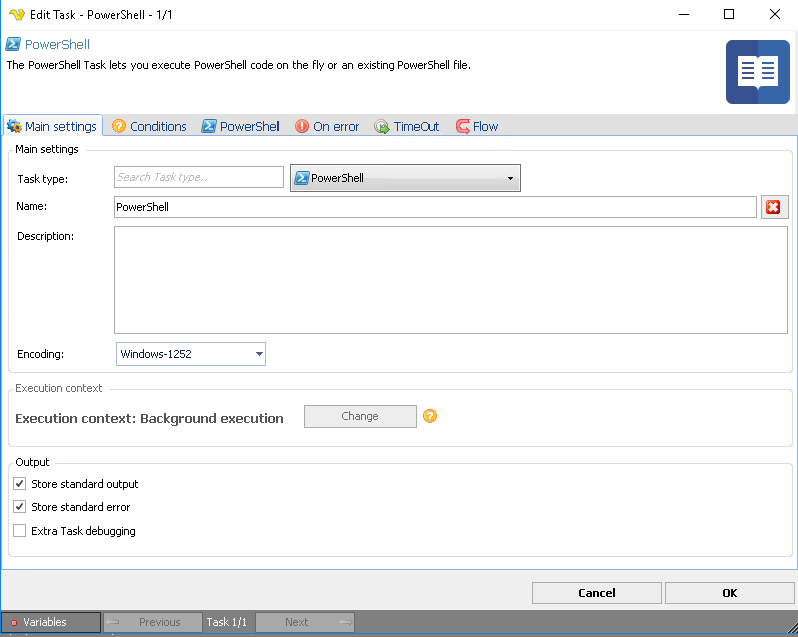798x637 pixels.
Task: Disable Store standard output checkbox
Action: pyautogui.click(x=20, y=484)
